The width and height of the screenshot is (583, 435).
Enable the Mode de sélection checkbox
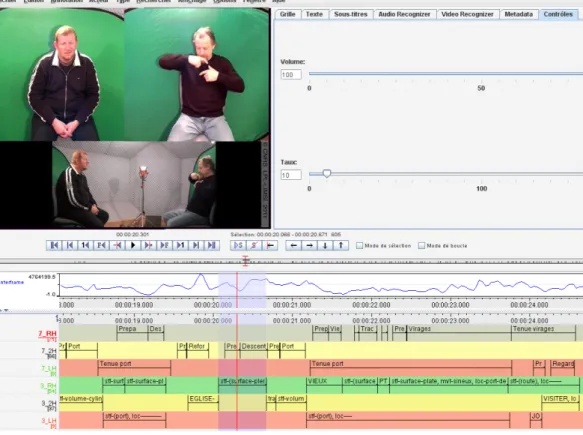[x=360, y=246]
